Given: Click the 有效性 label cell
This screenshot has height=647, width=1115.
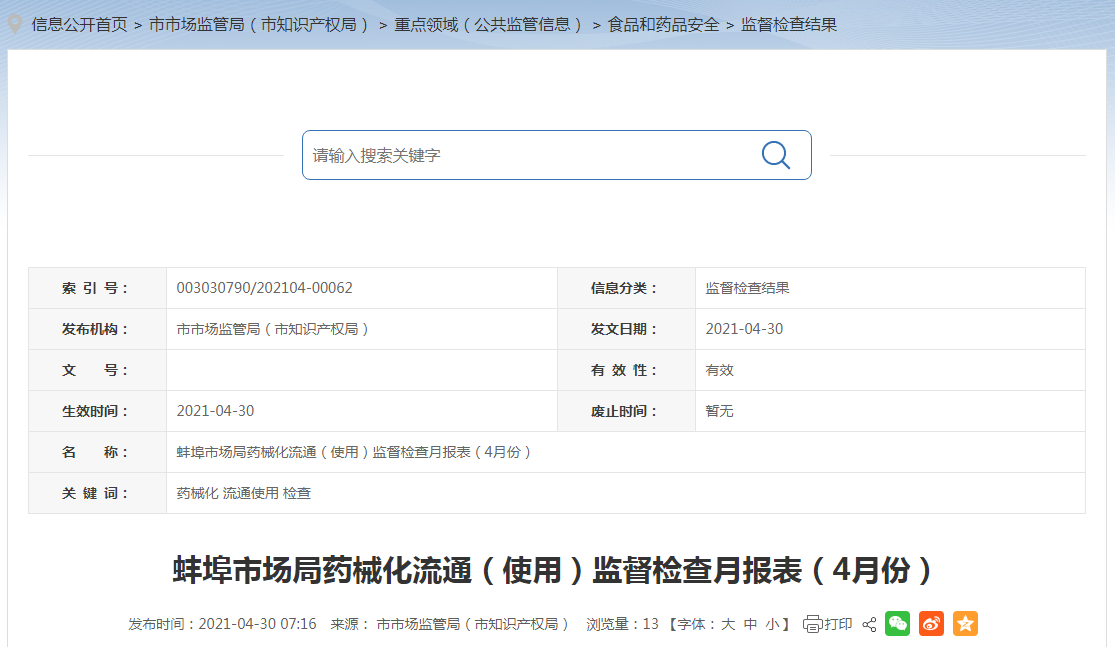Looking at the screenshot, I should [626, 370].
